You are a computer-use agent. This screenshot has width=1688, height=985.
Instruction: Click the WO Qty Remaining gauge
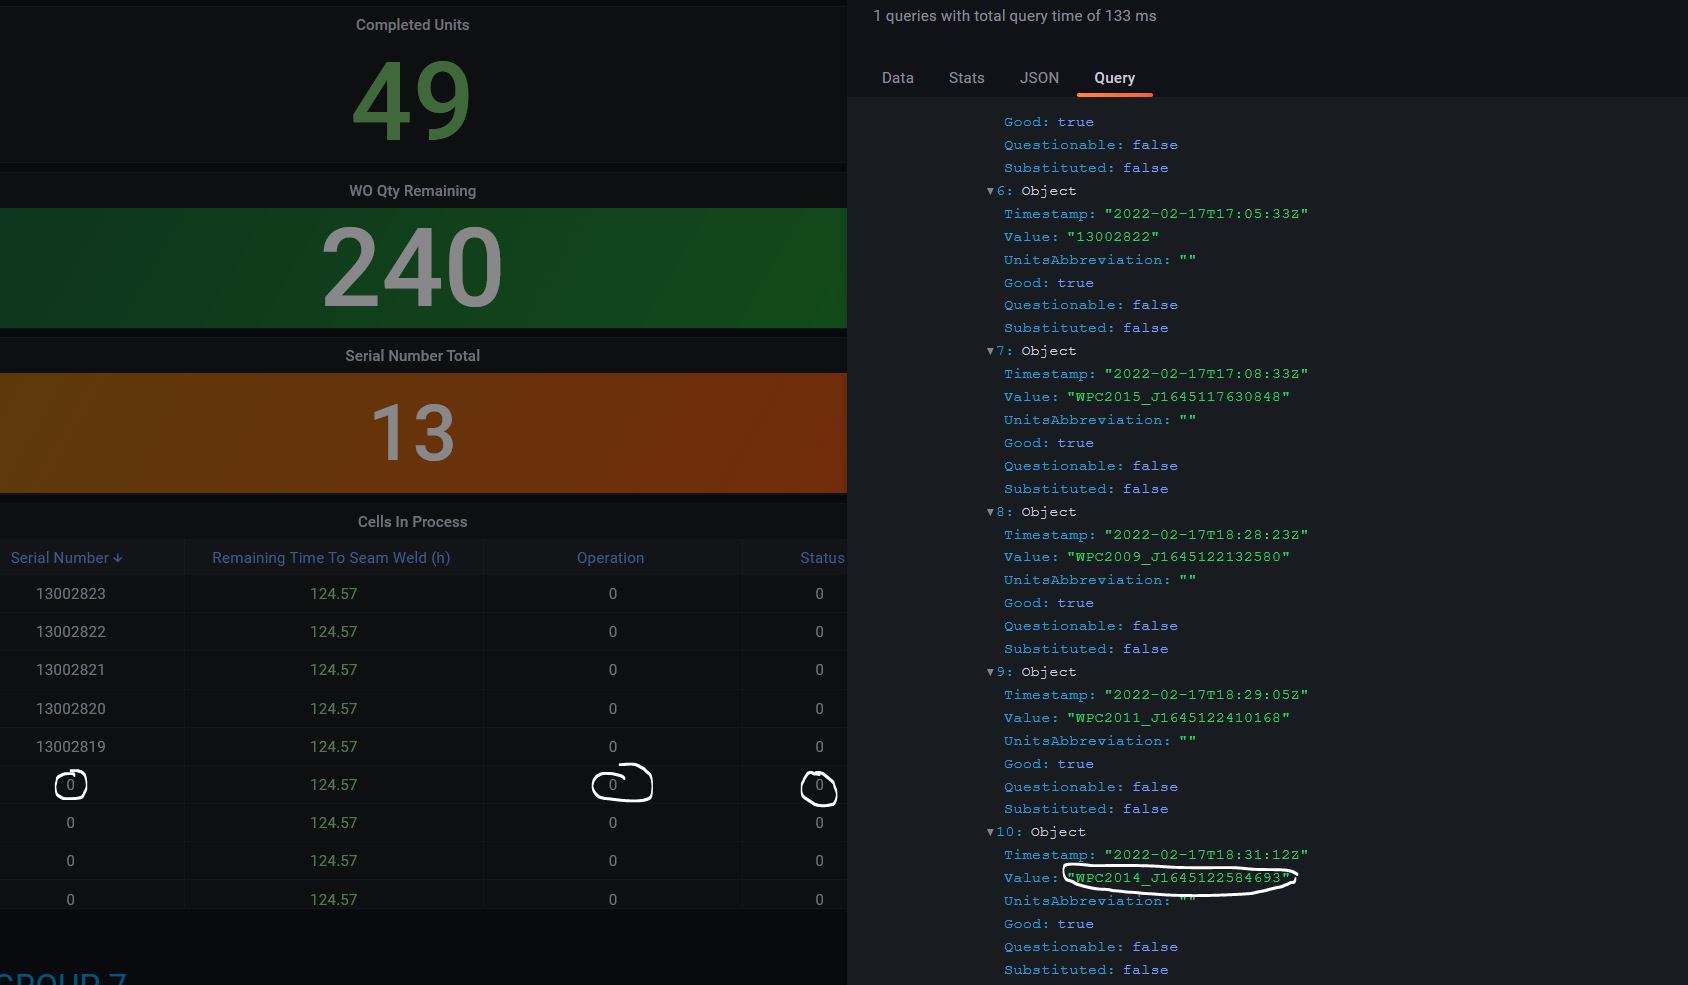click(x=411, y=266)
